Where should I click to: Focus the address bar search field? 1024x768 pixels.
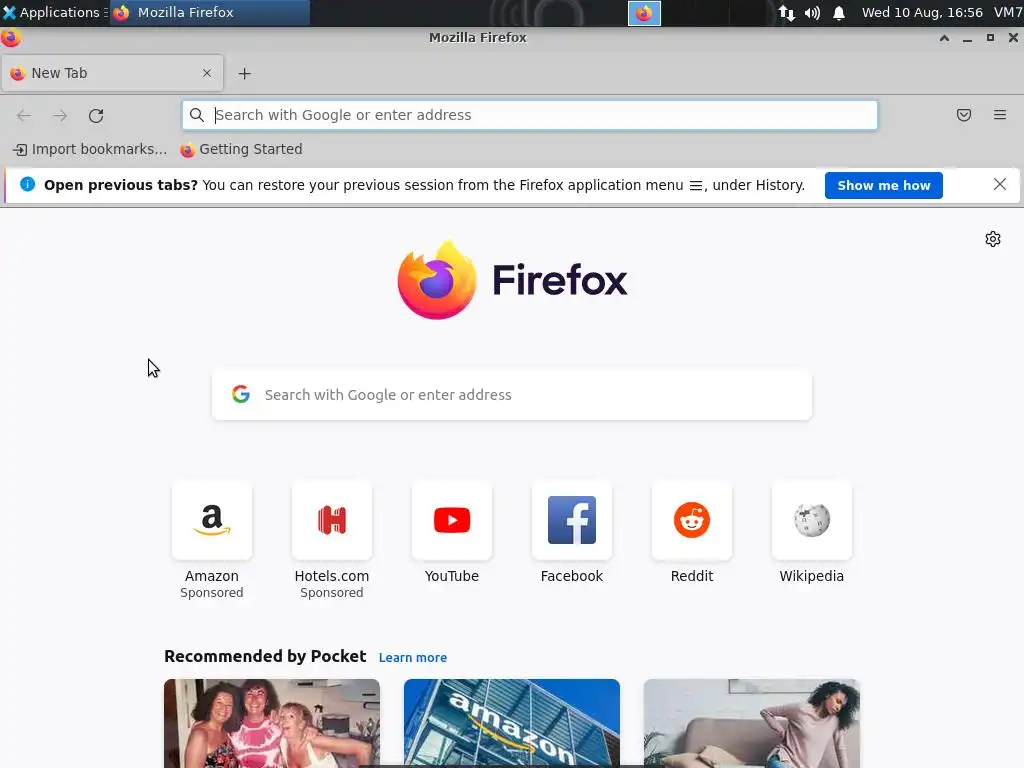[530, 115]
